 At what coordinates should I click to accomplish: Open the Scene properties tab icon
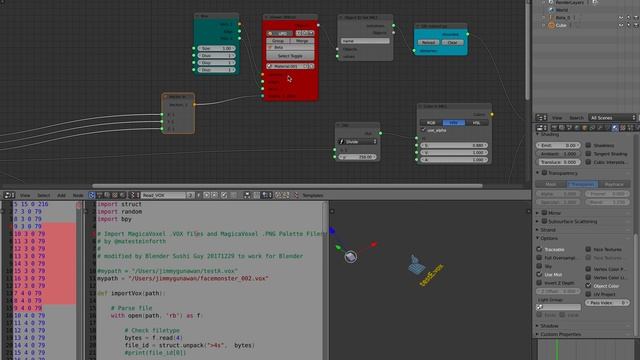pyautogui.click(x=569, y=128)
